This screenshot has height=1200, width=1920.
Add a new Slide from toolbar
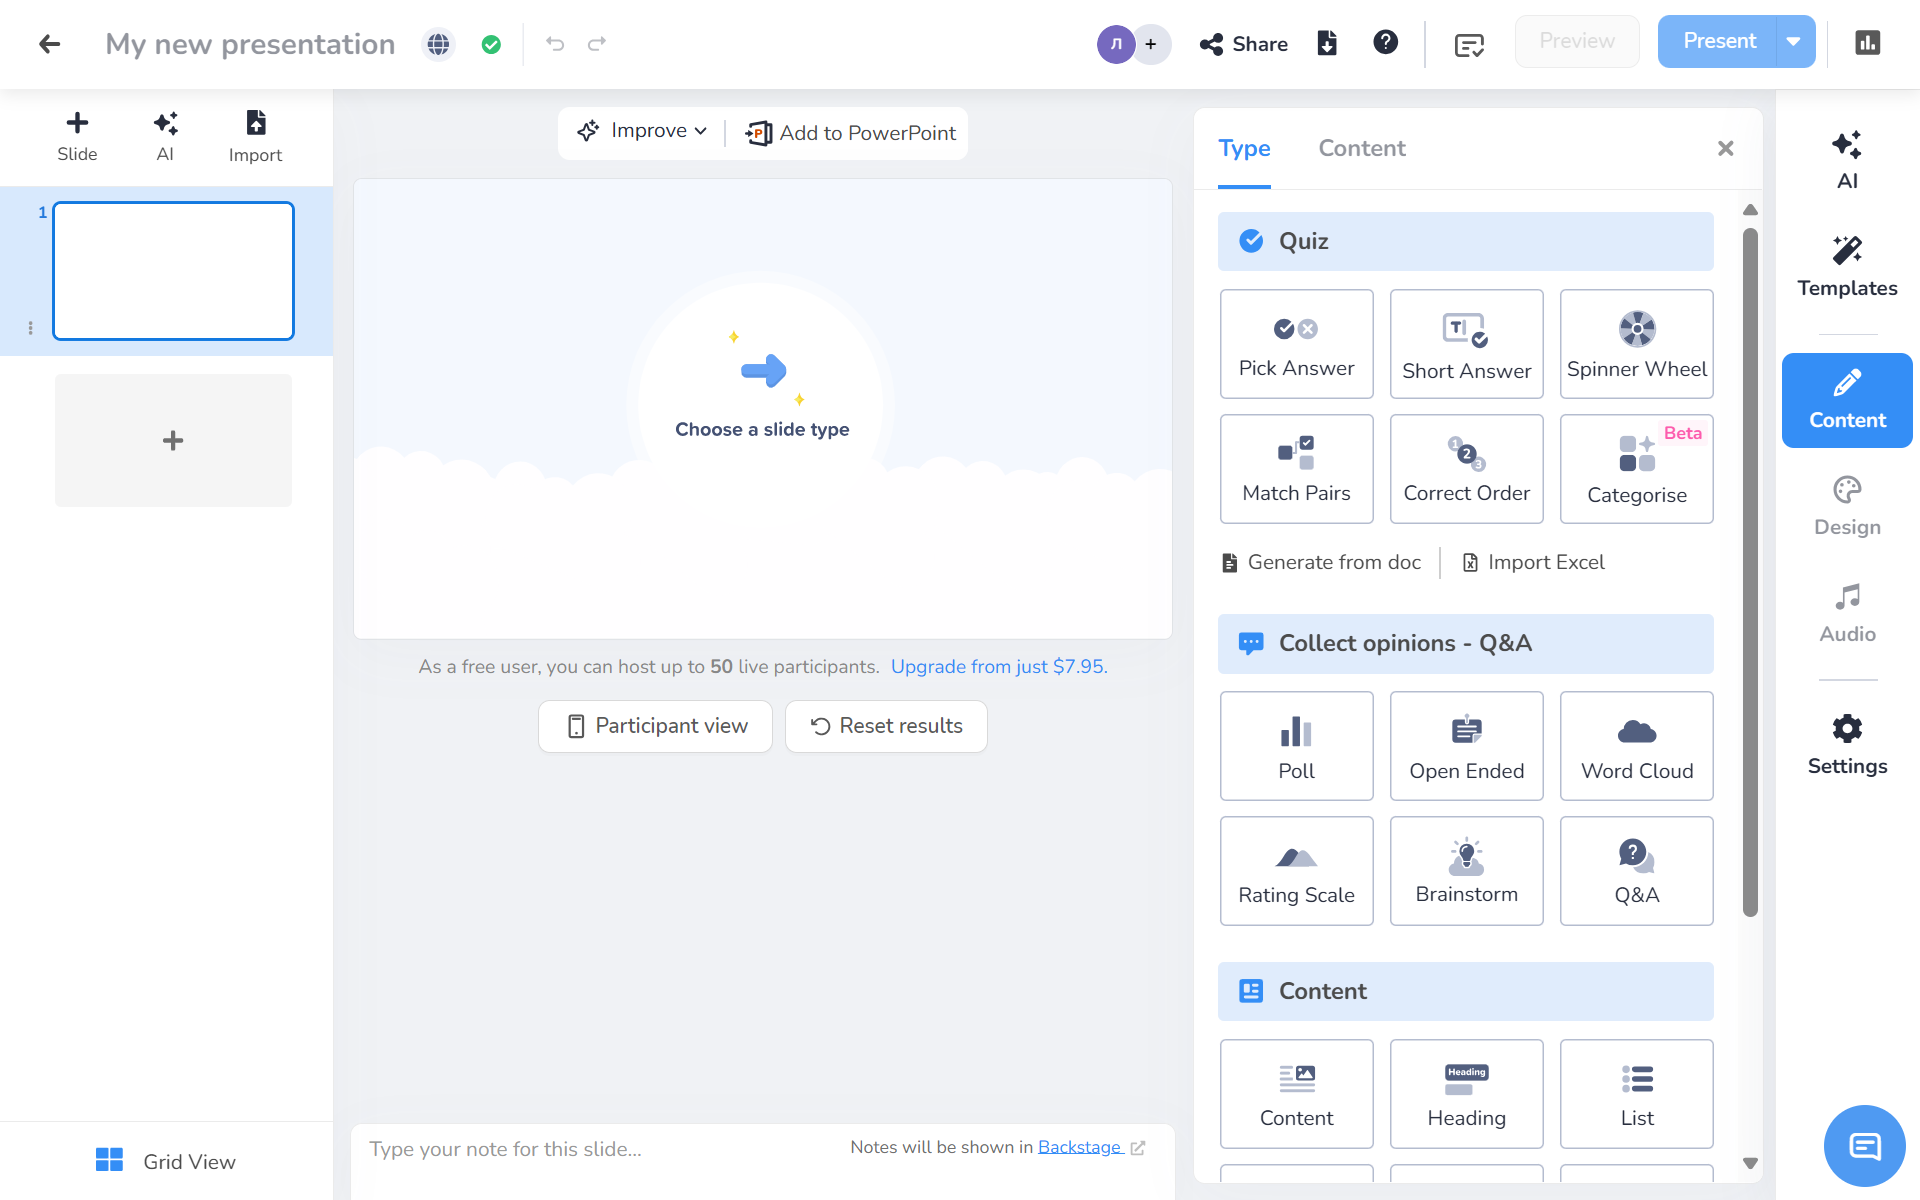(x=77, y=137)
